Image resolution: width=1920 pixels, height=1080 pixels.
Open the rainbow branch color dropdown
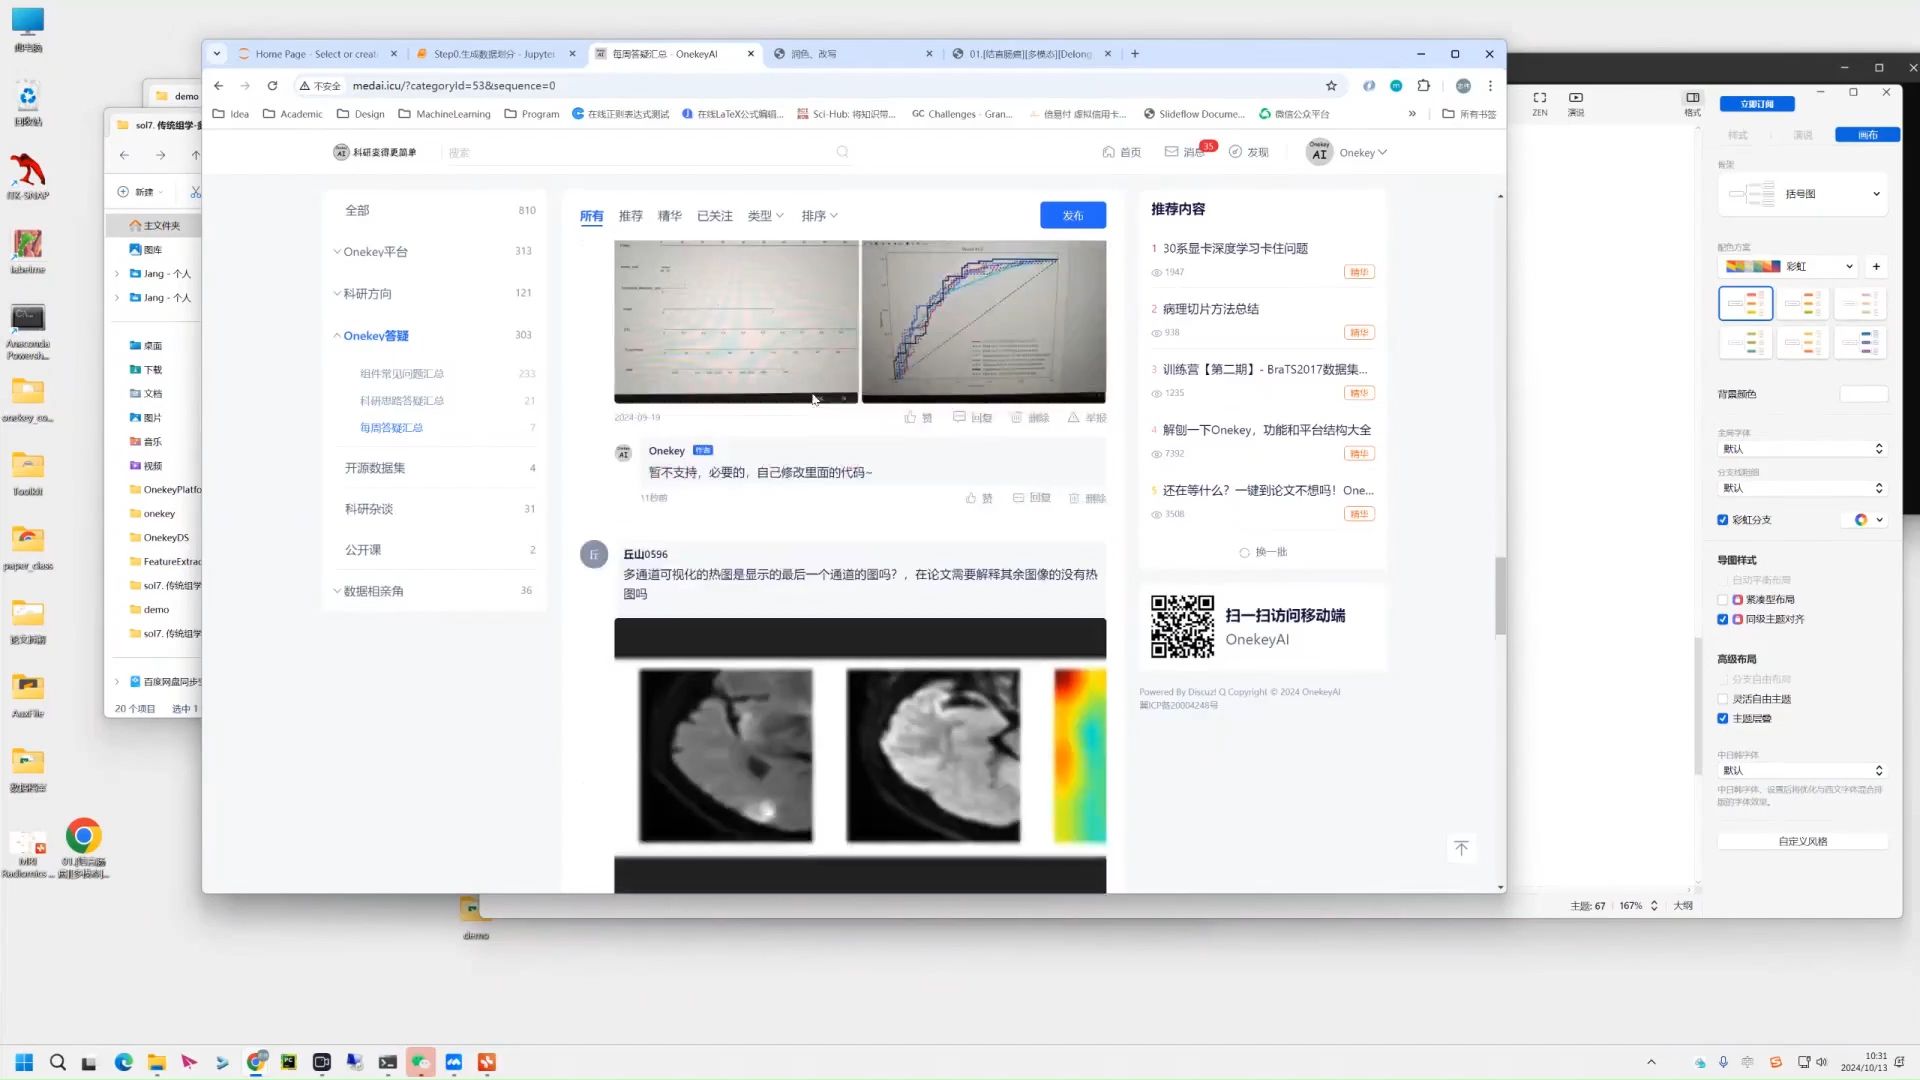[x=1868, y=520]
